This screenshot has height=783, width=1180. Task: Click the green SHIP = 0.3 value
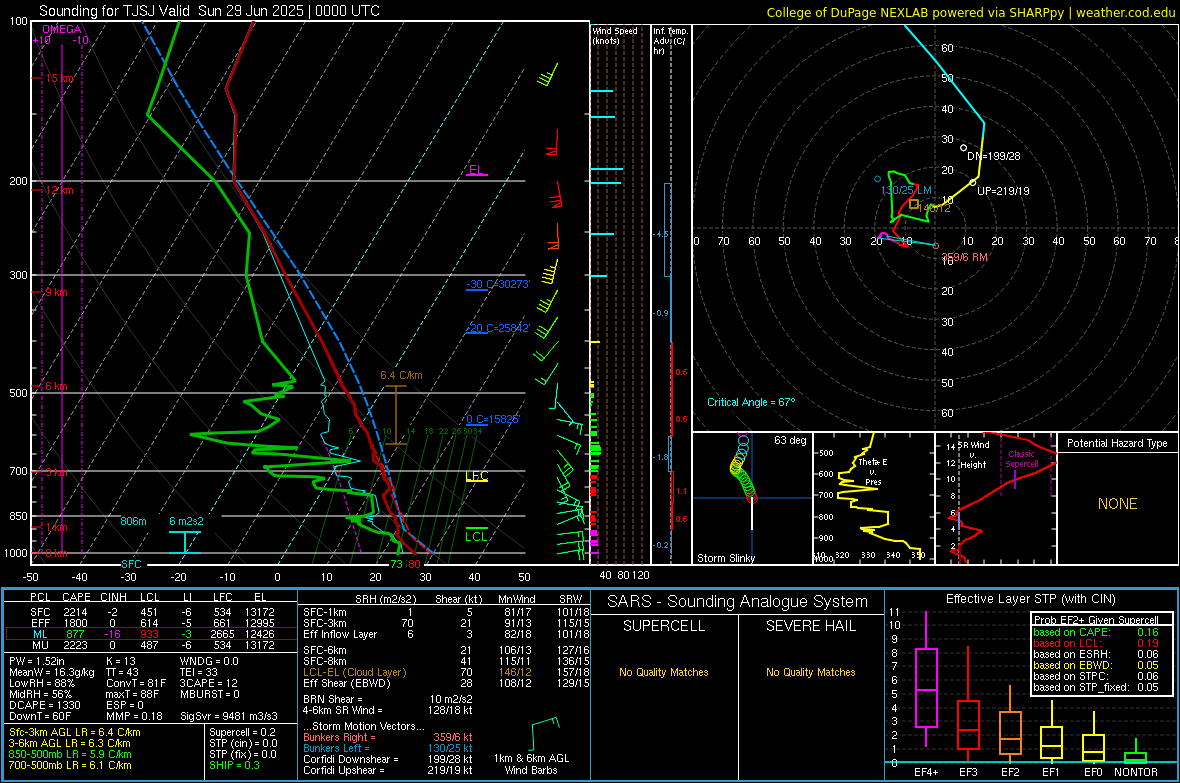234,765
